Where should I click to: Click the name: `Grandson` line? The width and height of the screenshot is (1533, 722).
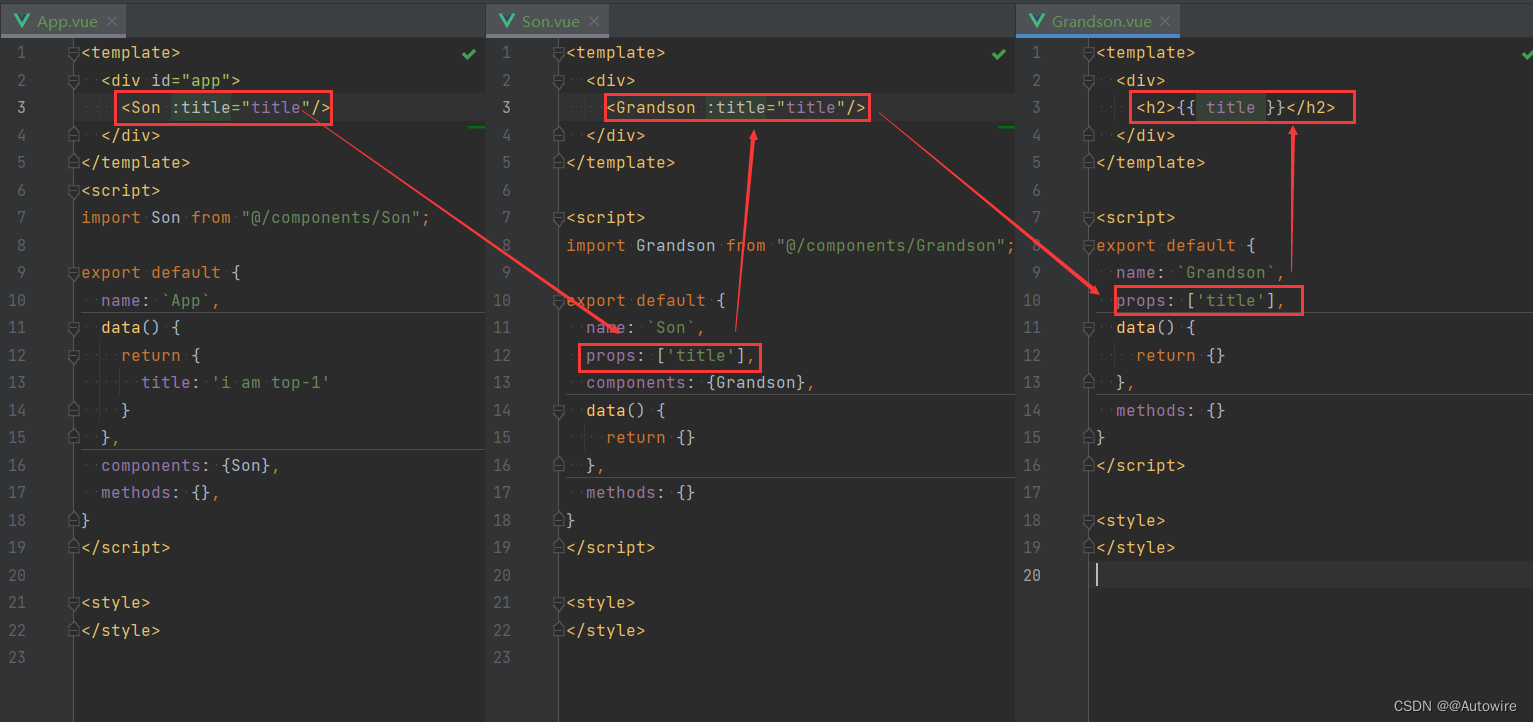click(1201, 272)
